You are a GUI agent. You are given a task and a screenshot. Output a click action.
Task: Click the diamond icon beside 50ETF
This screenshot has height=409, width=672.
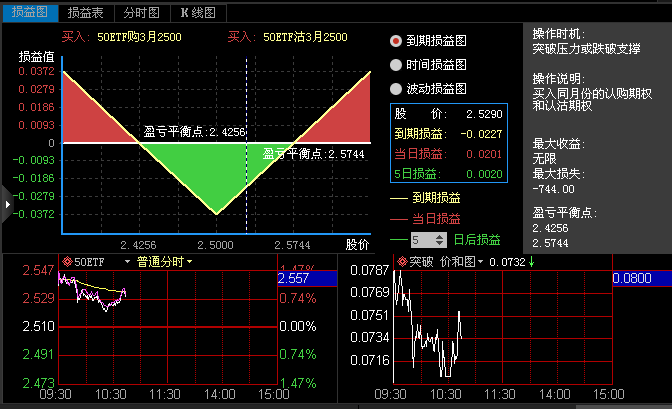pyautogui.click(x=68, y=262)
